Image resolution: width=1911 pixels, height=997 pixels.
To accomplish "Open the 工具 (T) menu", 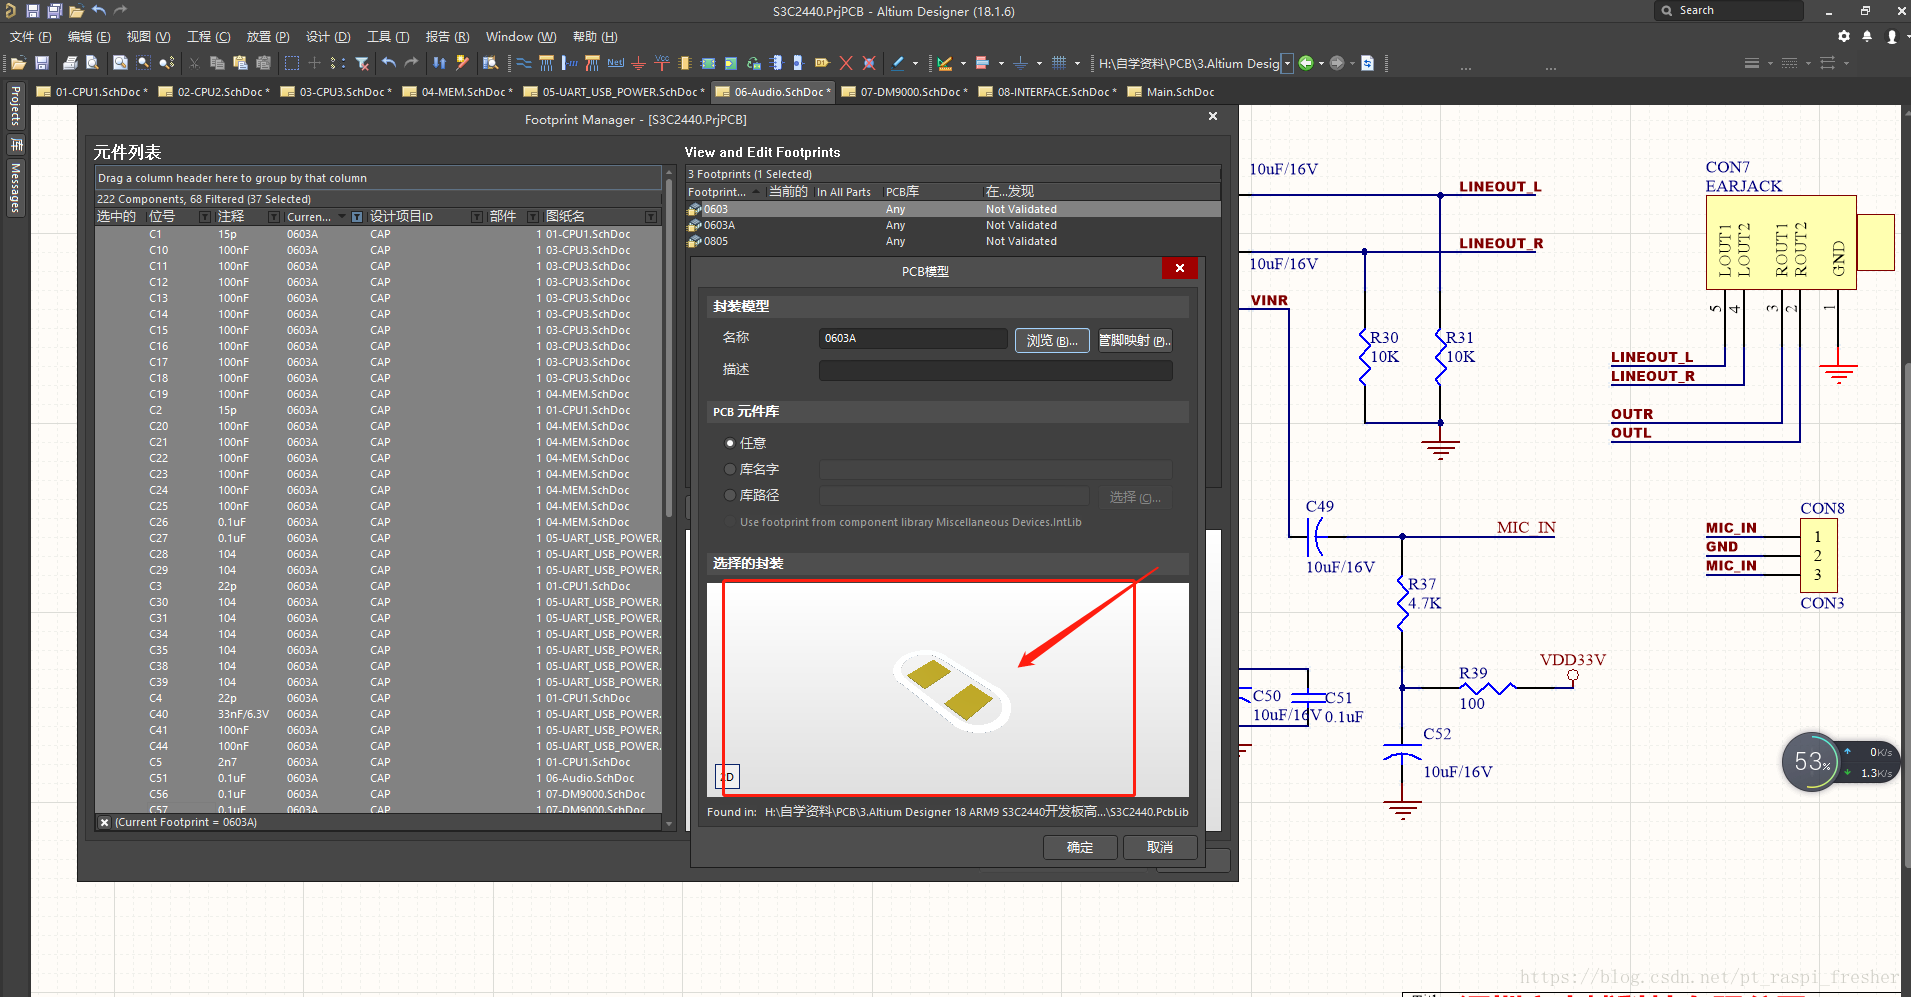I will click(x=388, y=37).
